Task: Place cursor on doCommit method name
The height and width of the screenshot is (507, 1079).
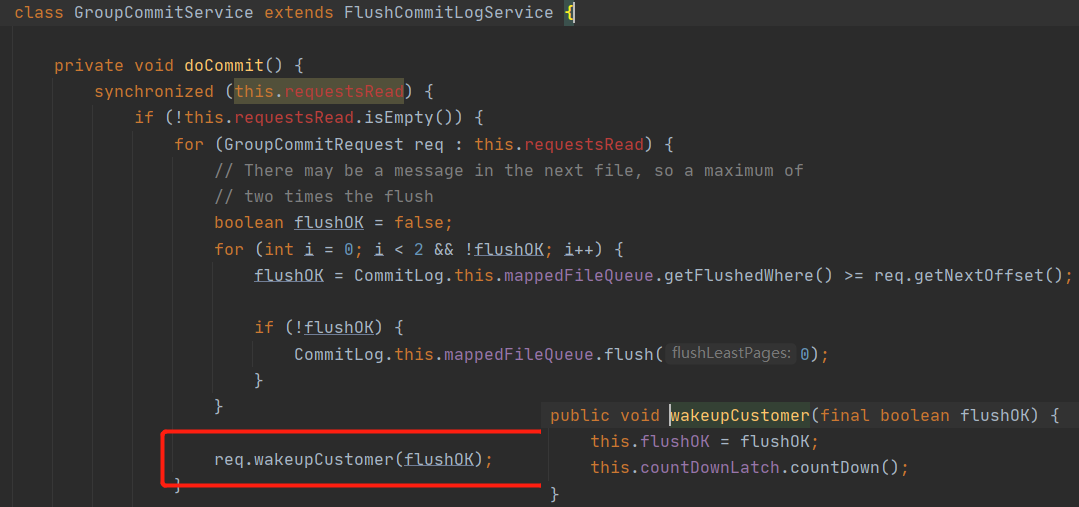Action: click(x=224, y=66)
